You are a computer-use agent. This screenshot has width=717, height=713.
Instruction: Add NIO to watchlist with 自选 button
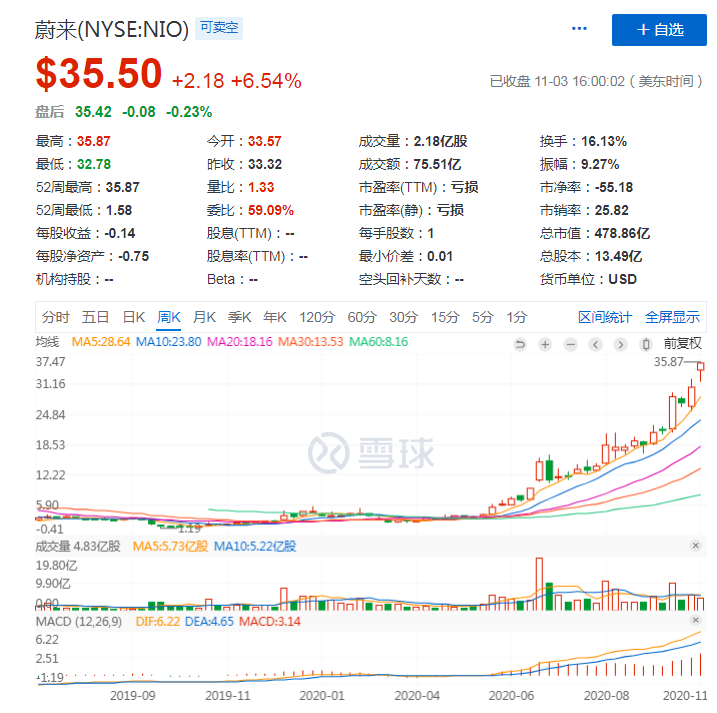click(659, 30)
